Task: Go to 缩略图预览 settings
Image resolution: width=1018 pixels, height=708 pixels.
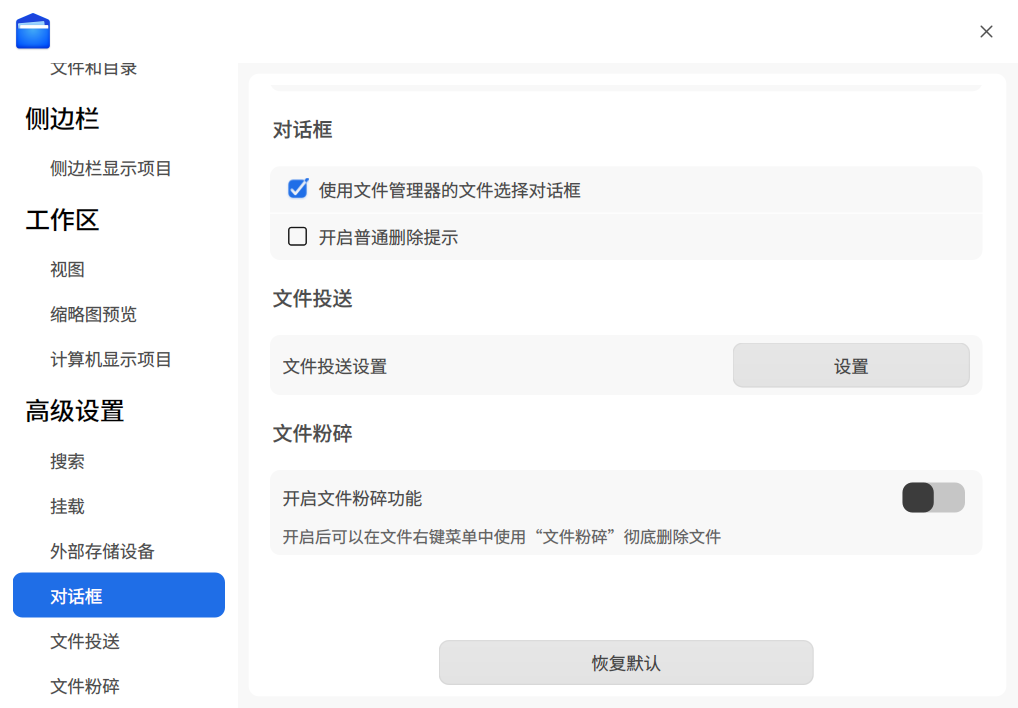Action: 93,315
